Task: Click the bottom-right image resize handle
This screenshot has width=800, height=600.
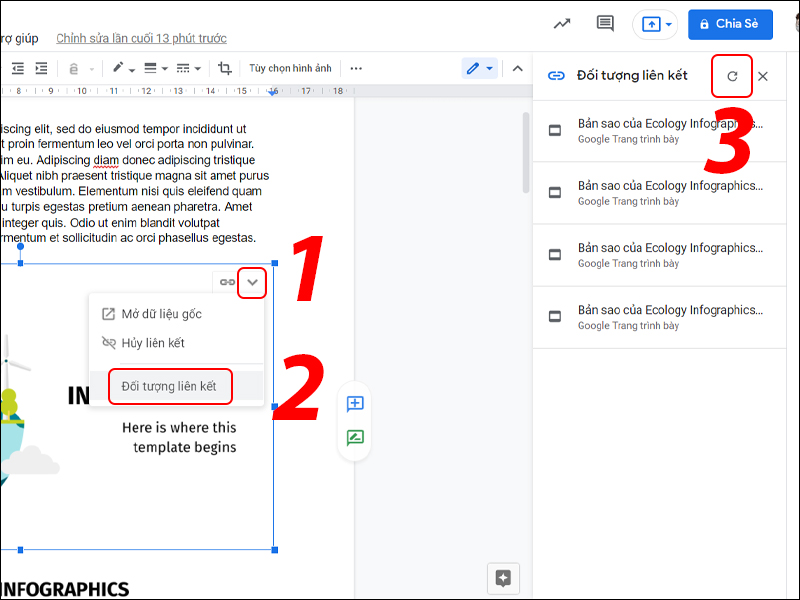Action: tap(275, 550)
